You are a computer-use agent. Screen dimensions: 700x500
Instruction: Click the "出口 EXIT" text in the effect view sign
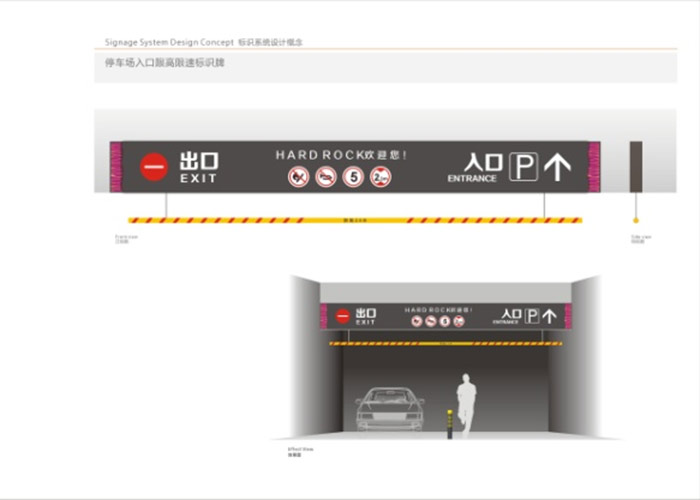tap(366, 316)
